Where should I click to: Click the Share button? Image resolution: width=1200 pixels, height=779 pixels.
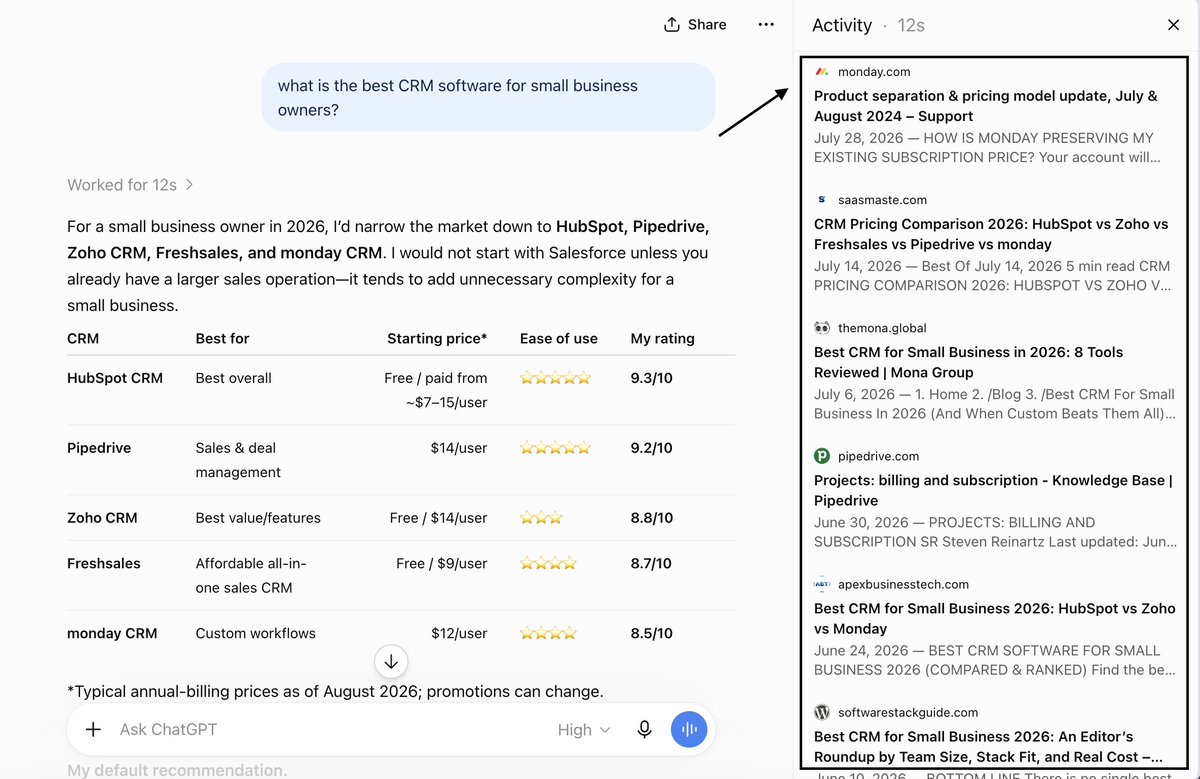coord(695,24)
